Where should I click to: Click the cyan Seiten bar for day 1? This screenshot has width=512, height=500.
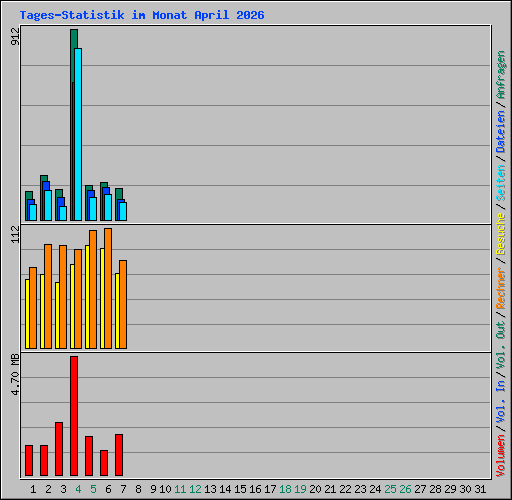33,212
